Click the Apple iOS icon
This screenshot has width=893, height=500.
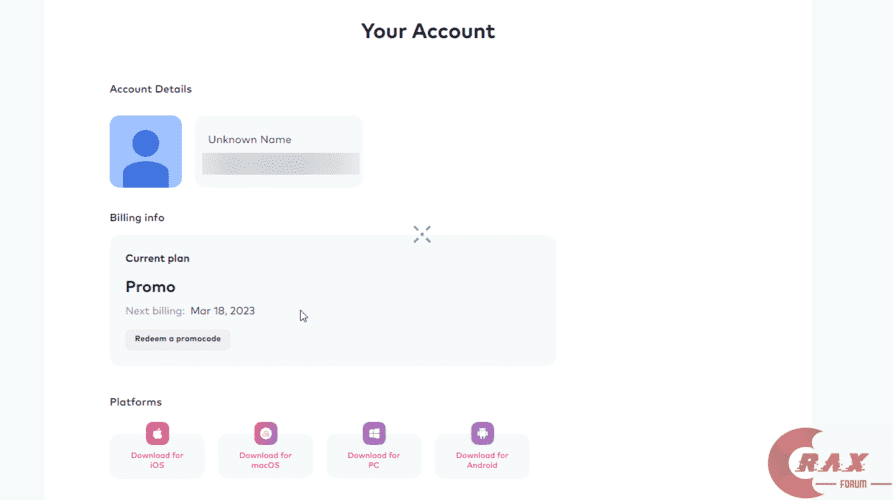click(x=157, y=433)
